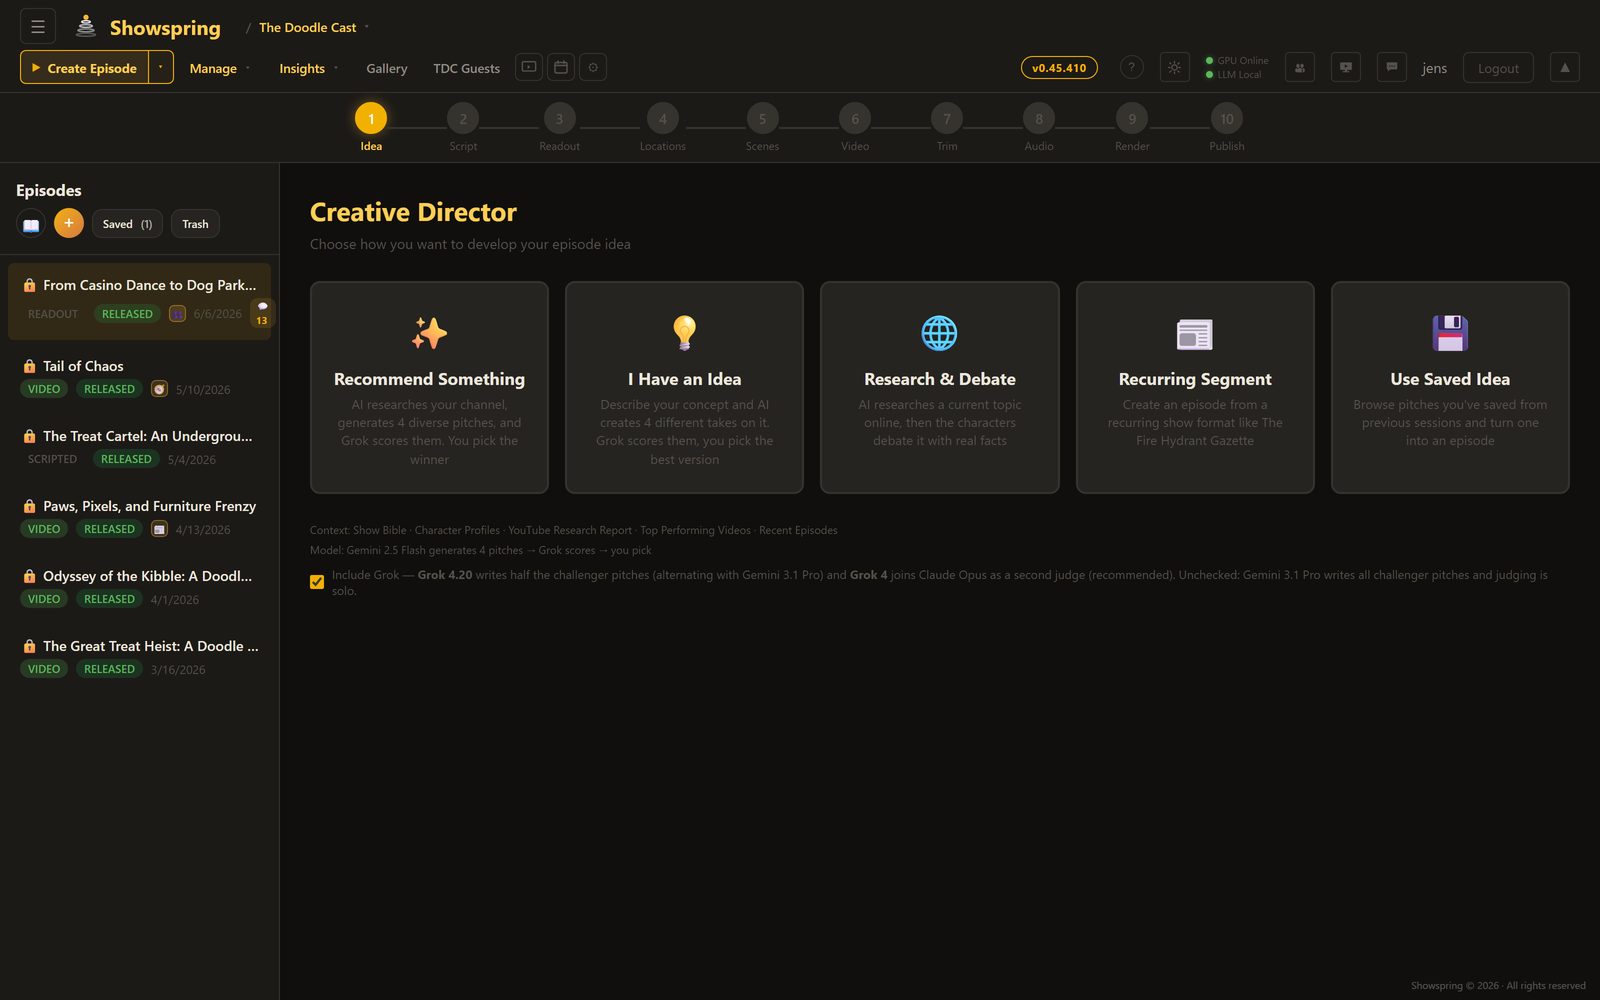The image size is (1600, 1000).
Task: Go to step 10 Publish
Action: [1227, 127]
